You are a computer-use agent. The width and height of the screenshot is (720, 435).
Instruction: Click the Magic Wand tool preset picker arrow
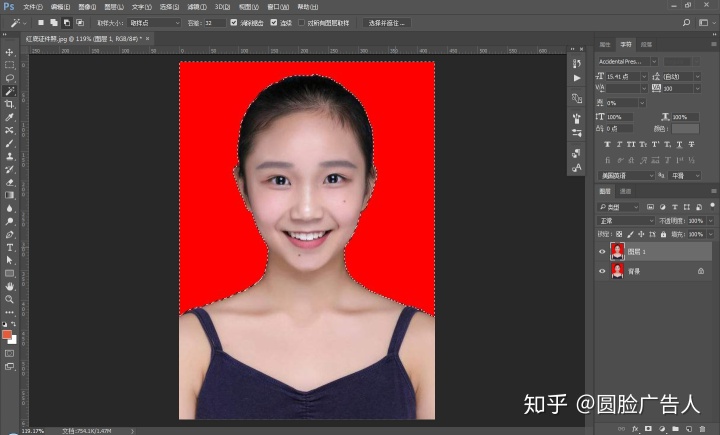click(24, 23)
